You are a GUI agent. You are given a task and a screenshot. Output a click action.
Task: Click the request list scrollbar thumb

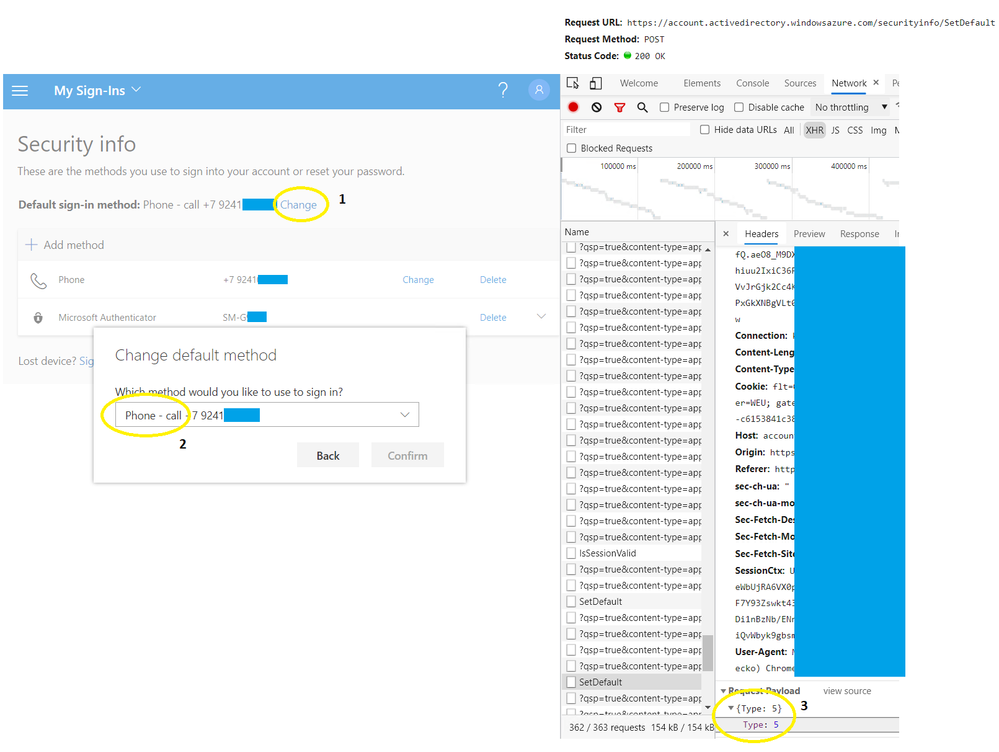(x=708, y=653)
